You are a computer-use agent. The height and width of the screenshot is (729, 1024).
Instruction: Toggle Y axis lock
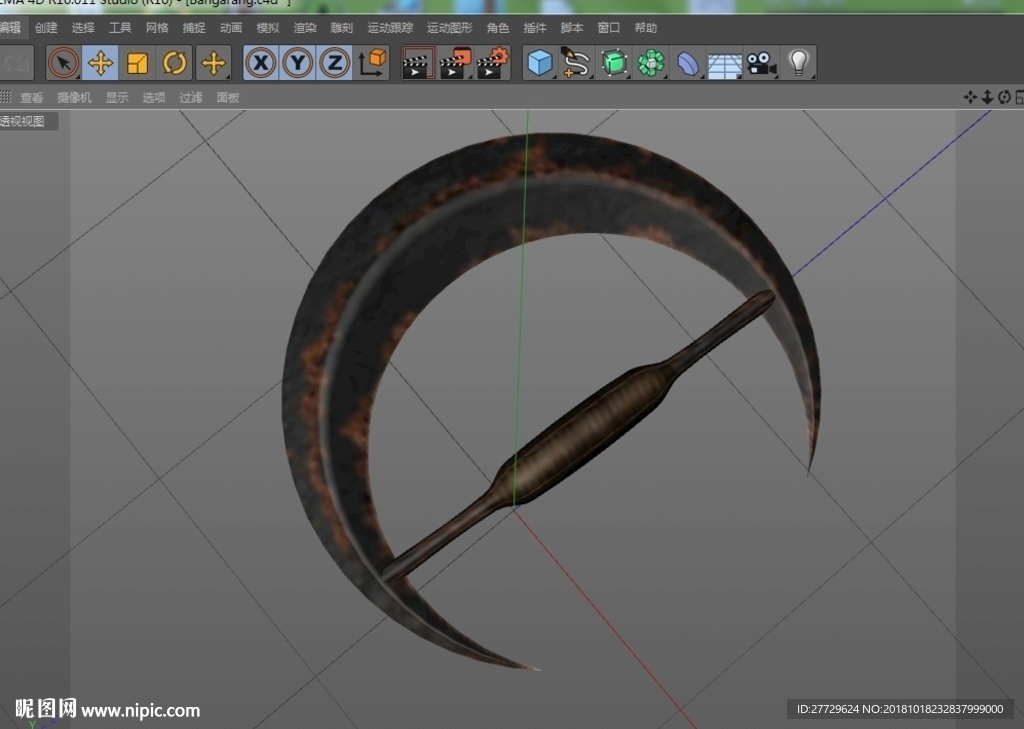tap(298, 63)
